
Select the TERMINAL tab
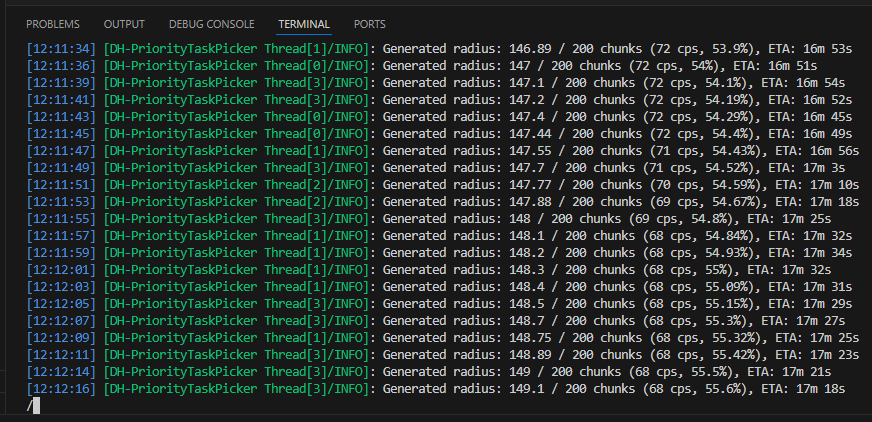[304, 24]
